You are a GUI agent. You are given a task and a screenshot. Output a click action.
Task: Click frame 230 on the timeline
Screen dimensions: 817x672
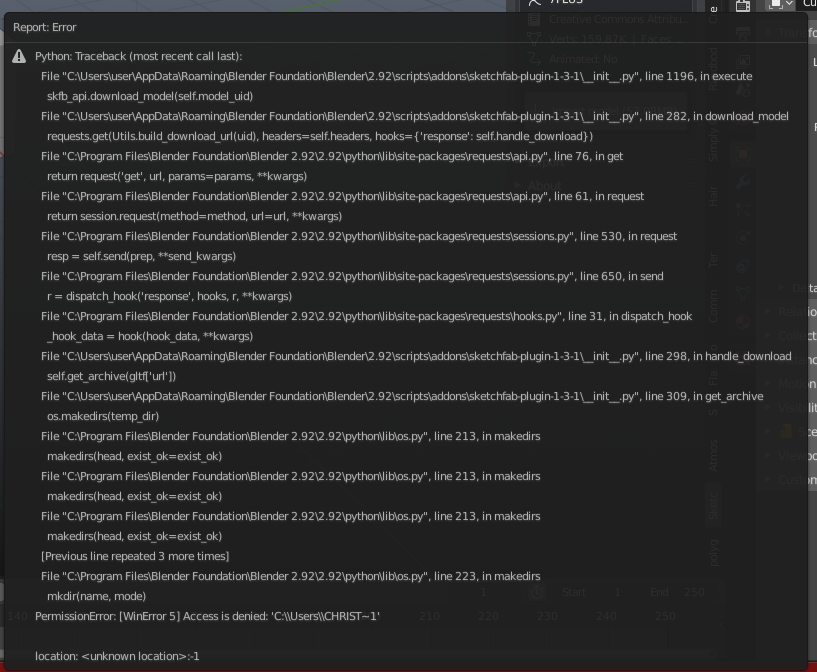[545, 616]
